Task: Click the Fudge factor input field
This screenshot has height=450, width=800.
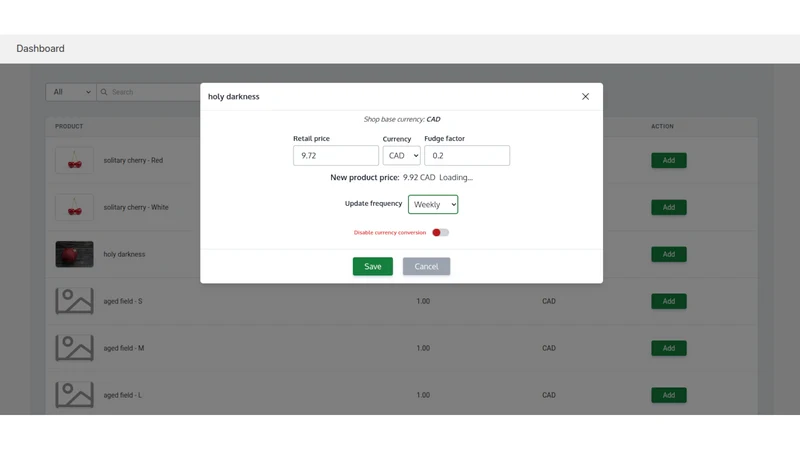Action: (x=467, y=156)
